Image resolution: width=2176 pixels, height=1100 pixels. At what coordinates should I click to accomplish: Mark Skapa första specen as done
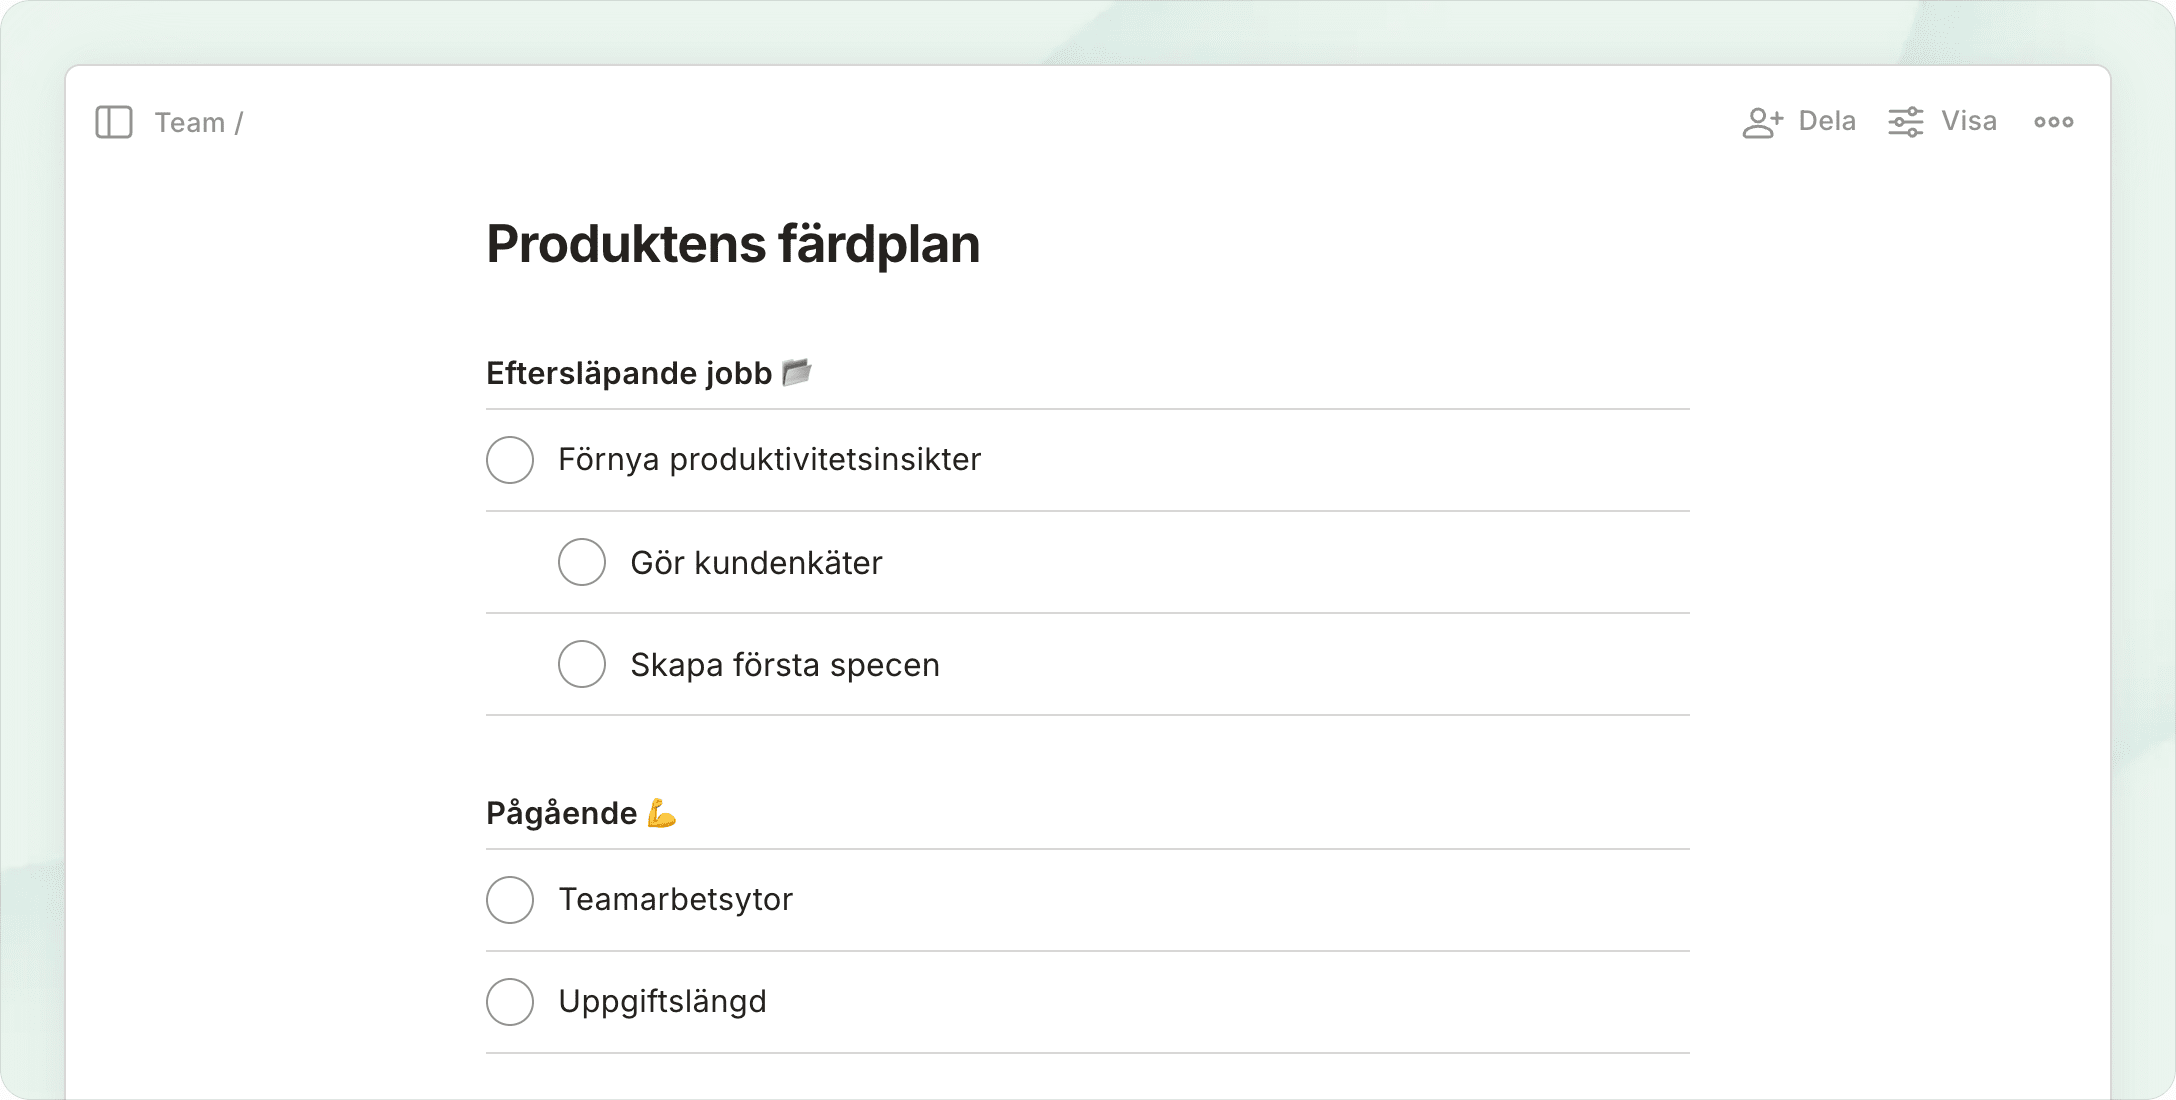(582, 664)
